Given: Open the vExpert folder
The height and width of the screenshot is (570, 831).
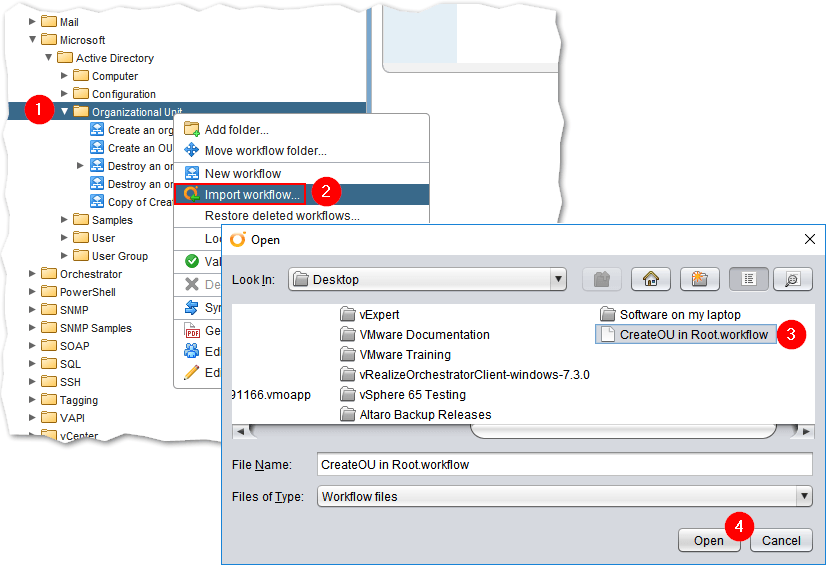Looking at the screenshot, I should tap(370, 315).
